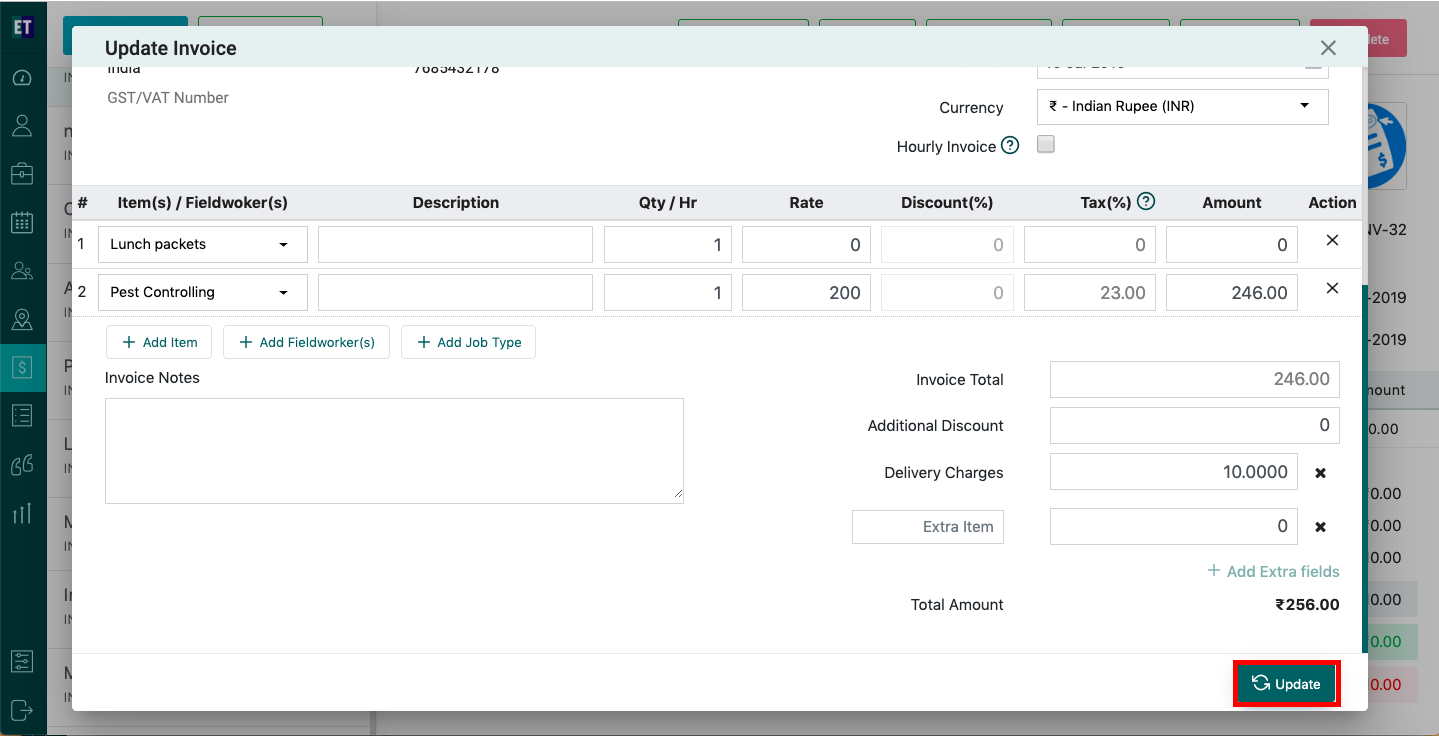Open the single user icon in sidebar
The image size is (1439, 736).
click(22, 126)
